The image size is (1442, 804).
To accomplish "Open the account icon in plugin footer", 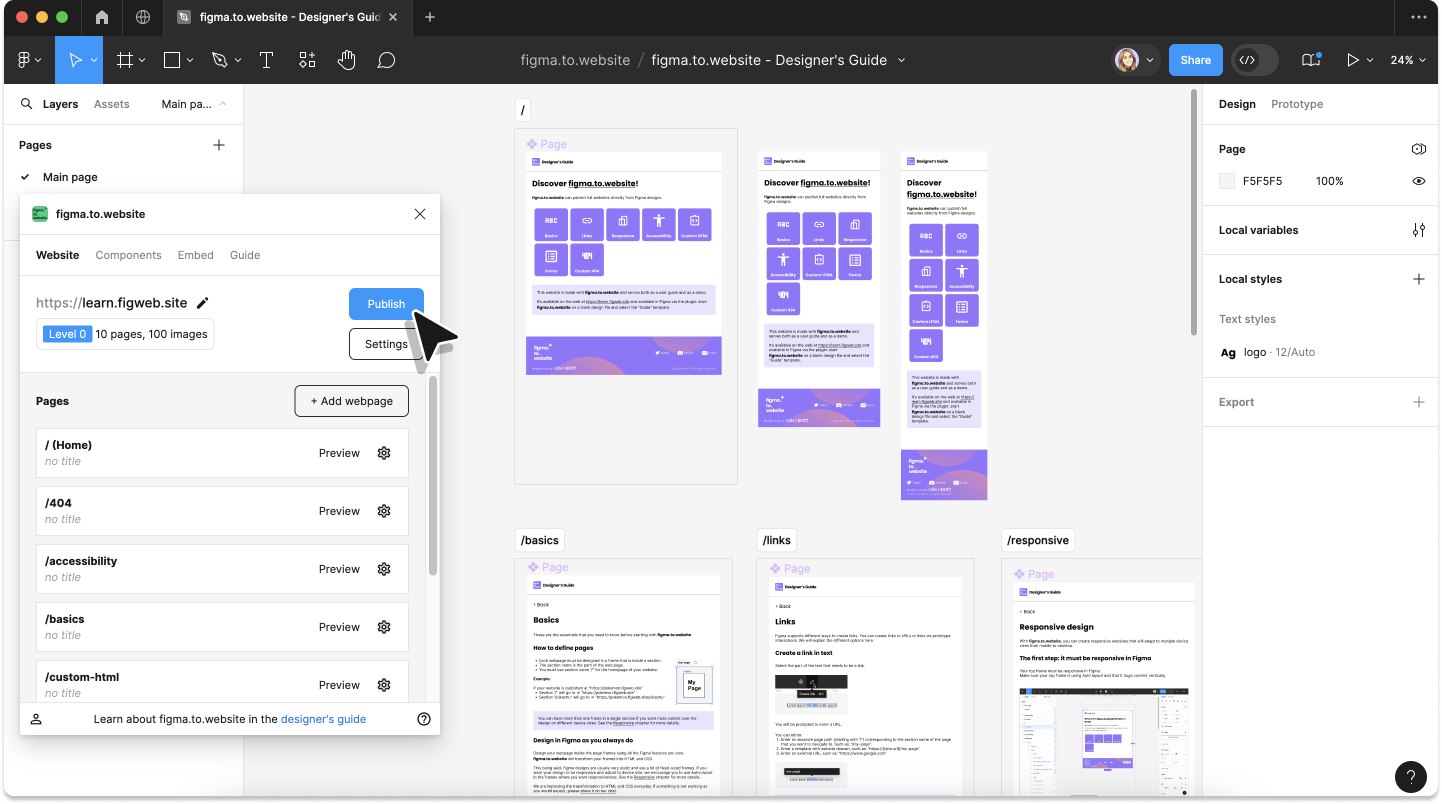I will pos(36,719).
